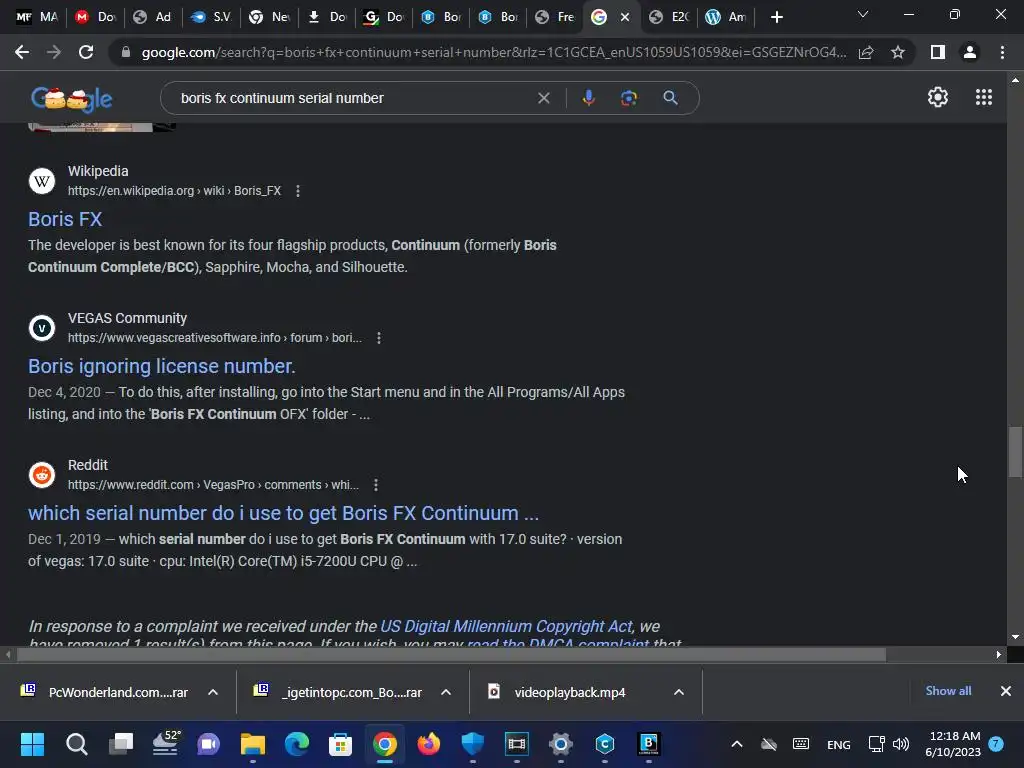This screenshot has height=768, width=1024.
Task: Click the Windows Start button
Action: tap(32, 744)
